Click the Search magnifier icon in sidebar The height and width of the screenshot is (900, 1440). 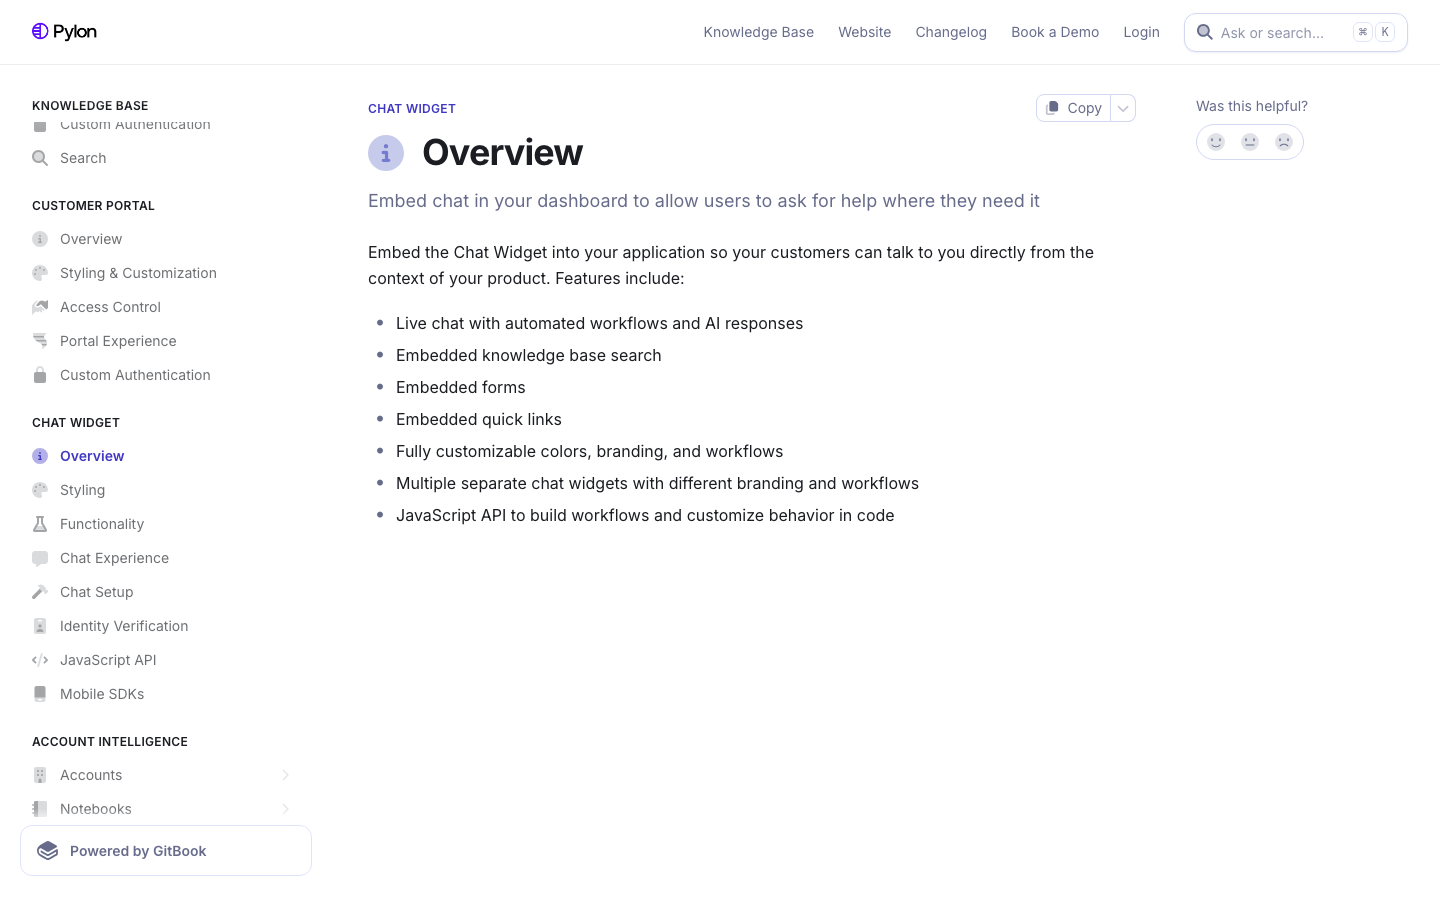tap(40, 158)
